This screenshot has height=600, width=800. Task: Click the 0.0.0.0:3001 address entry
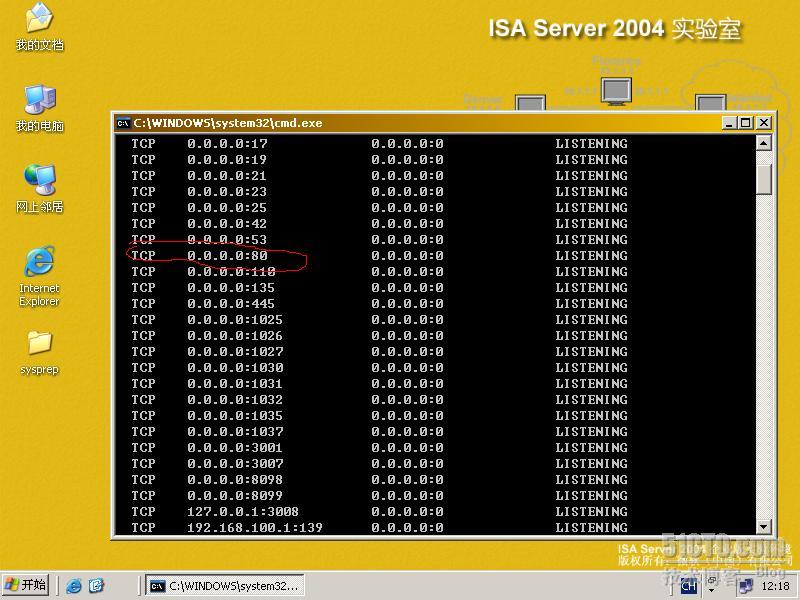click(x=235, y=447)
